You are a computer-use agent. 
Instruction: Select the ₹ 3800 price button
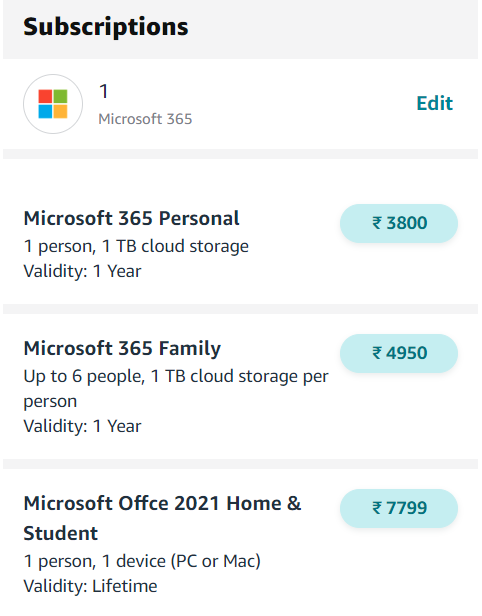pyautogui.click(x=399, y=223)
